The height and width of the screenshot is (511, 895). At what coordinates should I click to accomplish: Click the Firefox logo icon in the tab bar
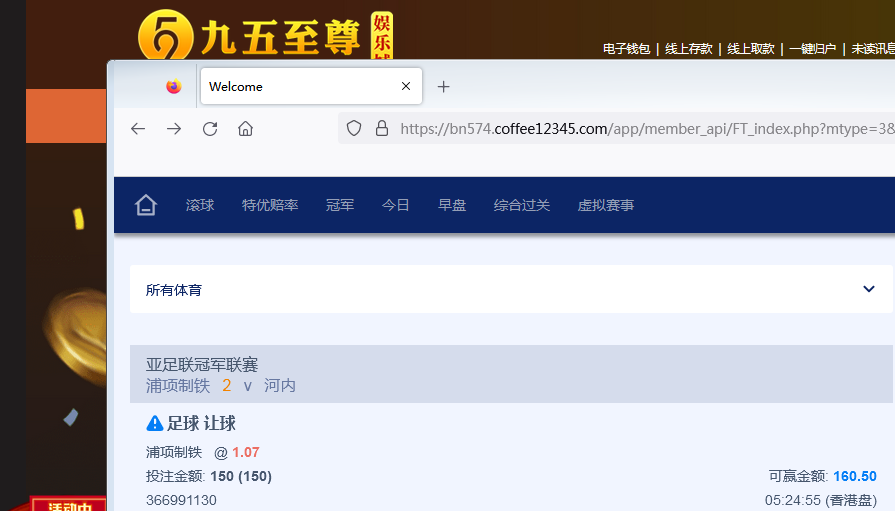tap(174, 86)
